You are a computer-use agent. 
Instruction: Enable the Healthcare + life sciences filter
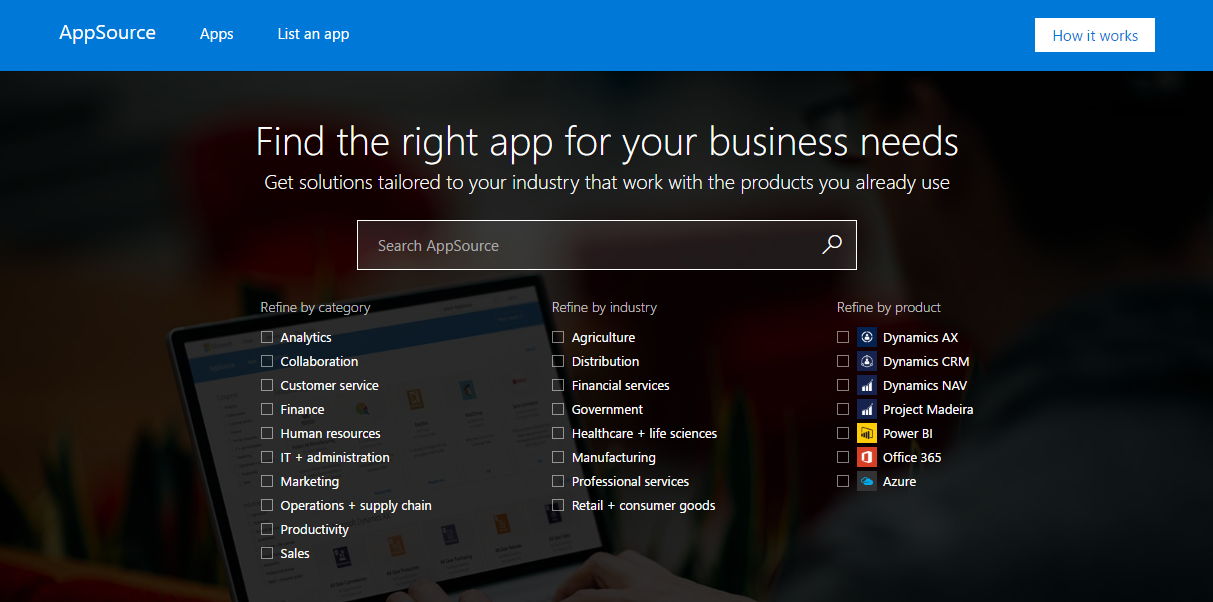(558, 433)
